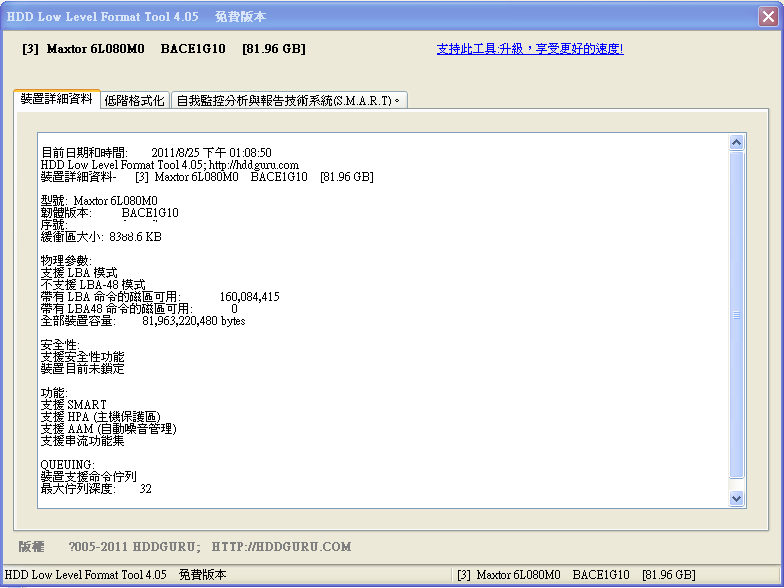Click the 支援 SMART line
Viewport: 784px width, 588px height.
click(x=74, y=405)
